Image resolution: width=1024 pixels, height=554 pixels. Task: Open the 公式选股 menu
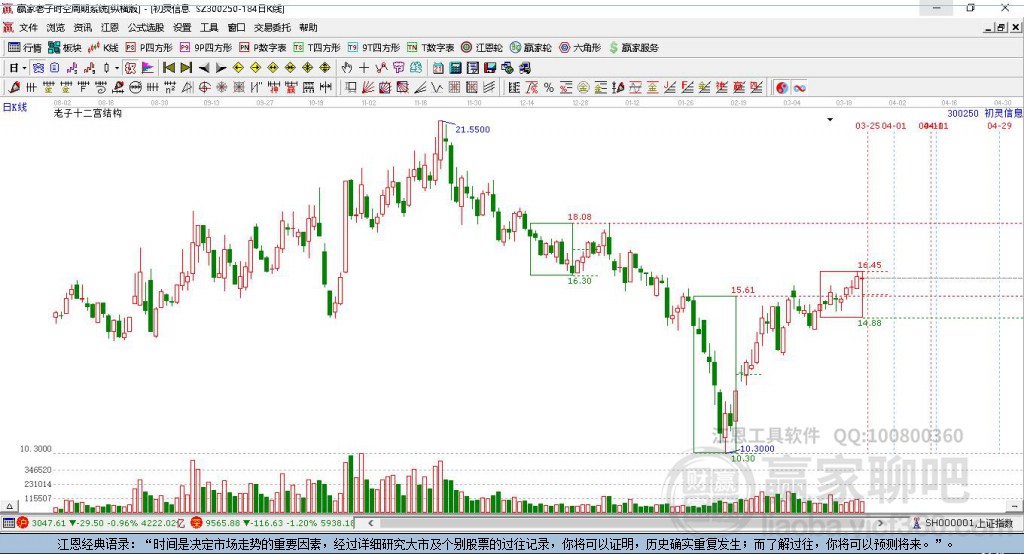point(144,28)
